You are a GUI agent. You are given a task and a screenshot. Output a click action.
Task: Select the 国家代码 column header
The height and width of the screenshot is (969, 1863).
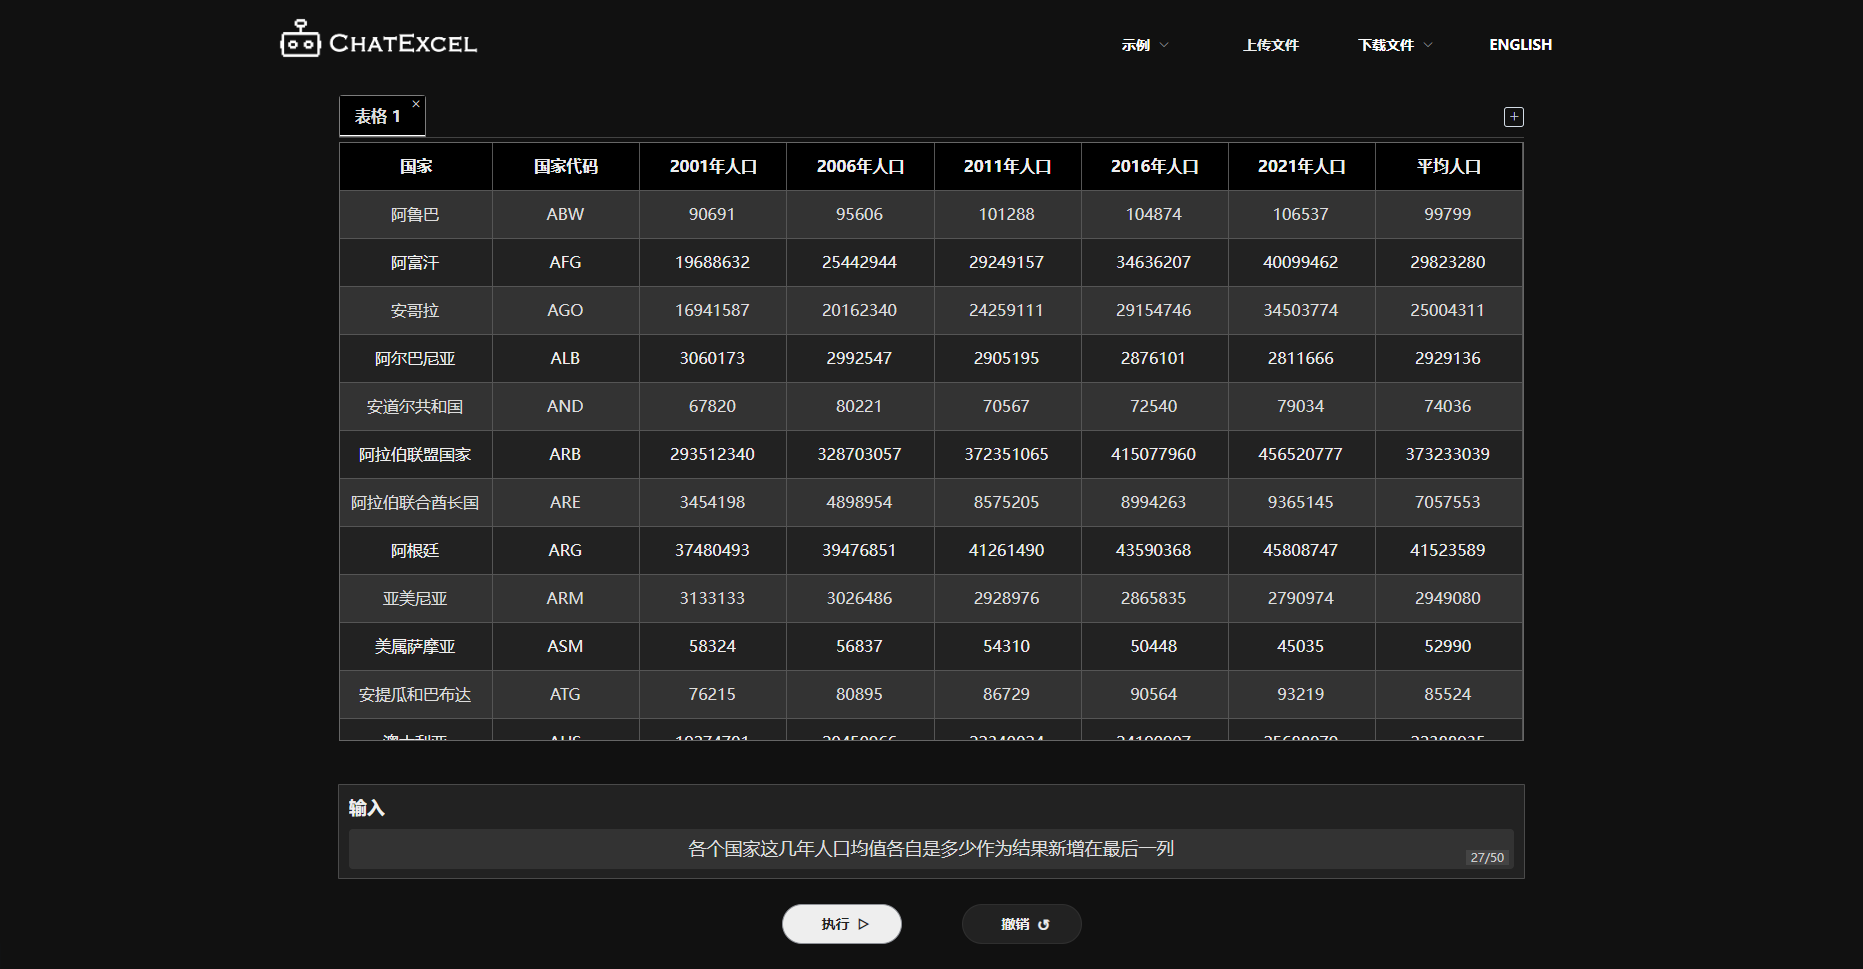click(x=565, y=166)
